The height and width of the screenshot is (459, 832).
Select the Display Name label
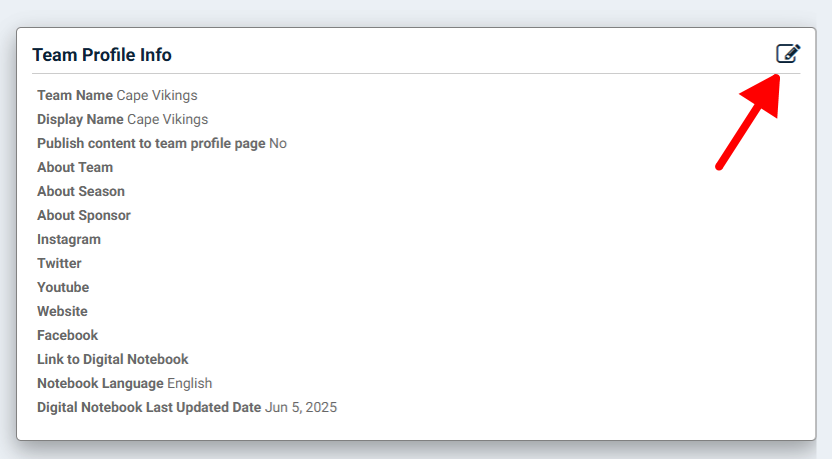pyautogui.click(x=80, y=119)
